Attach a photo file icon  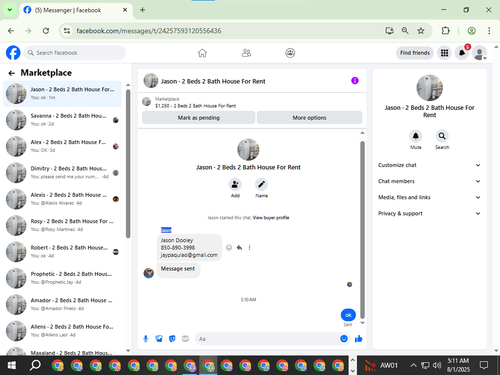coord(159,339)
